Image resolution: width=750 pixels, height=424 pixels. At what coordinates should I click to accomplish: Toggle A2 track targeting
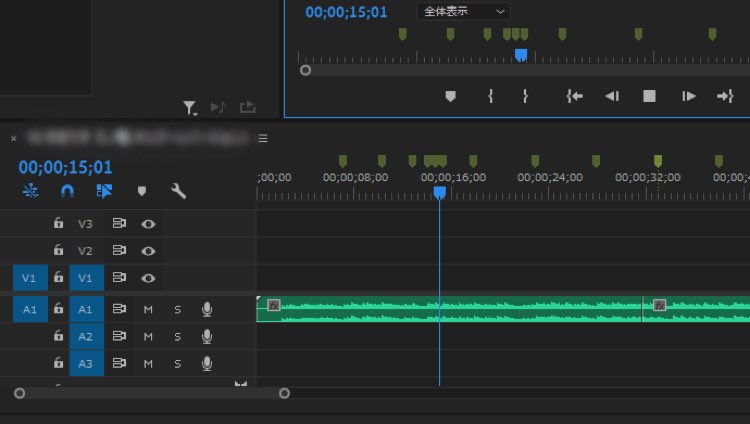pos(87,336)
